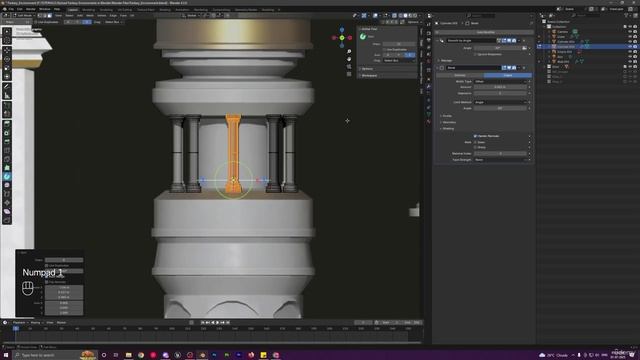The width and height of the screenshot is (640, 360).
Task: Expand the Geometry section of Bevel modifier
Action: pyautogui.click(x=448, y=122)
